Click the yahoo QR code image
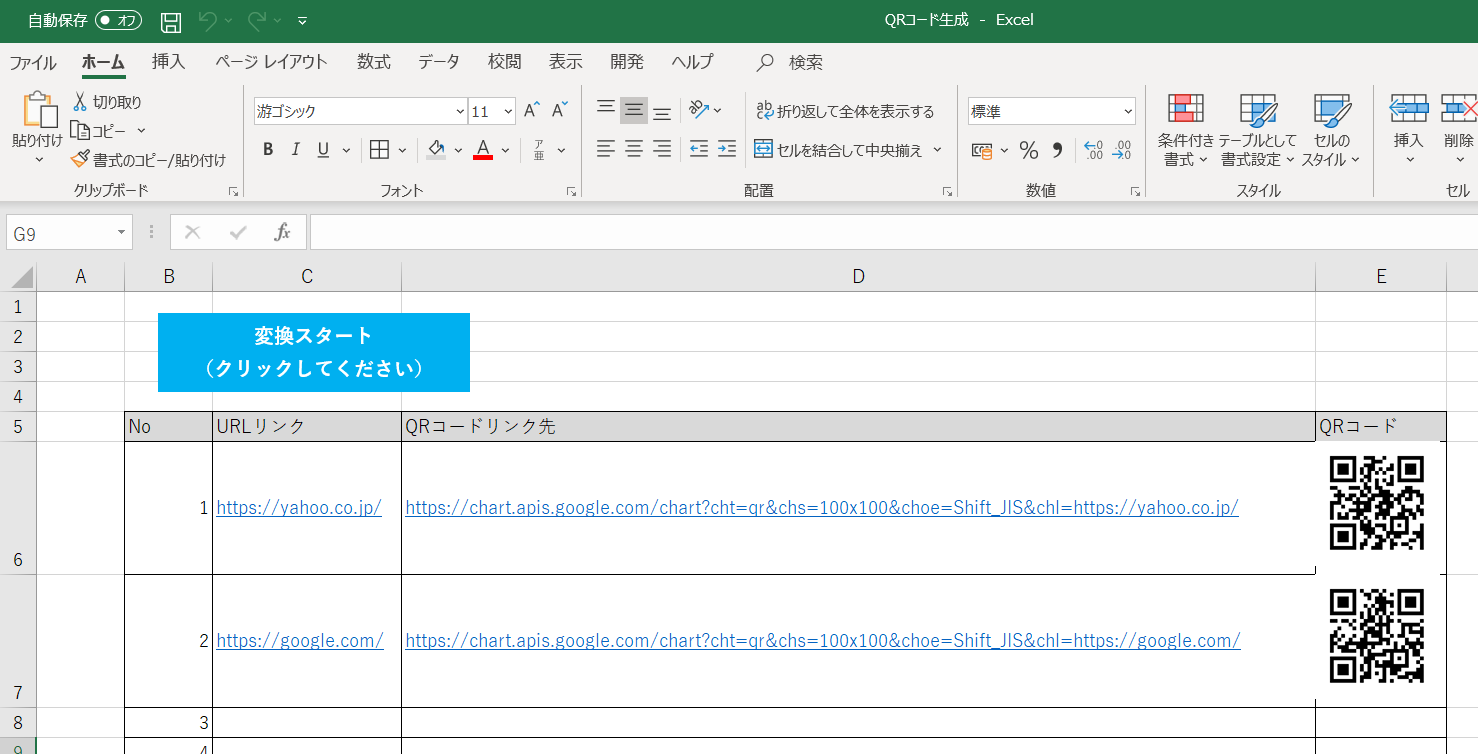The image size is (1478, 754). (1377, 503)
